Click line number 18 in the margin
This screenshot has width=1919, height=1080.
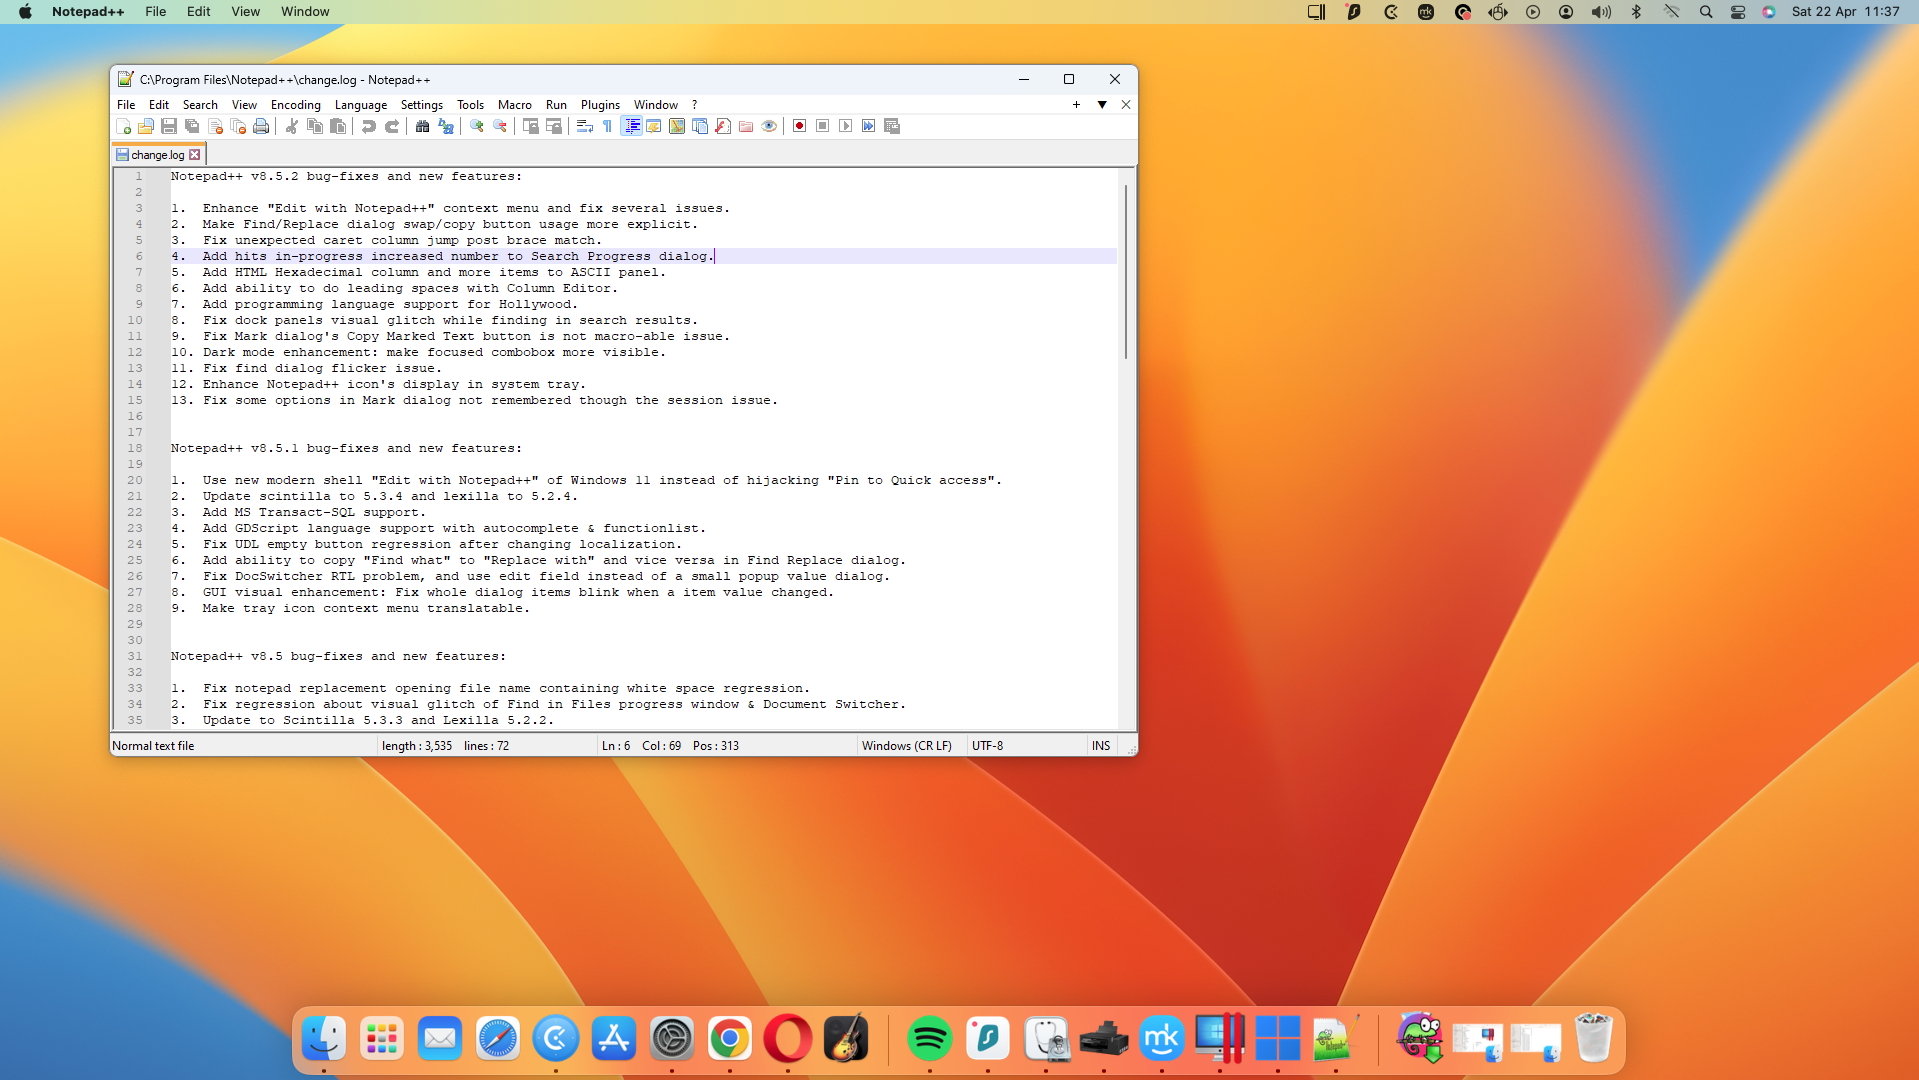point(135,448)
